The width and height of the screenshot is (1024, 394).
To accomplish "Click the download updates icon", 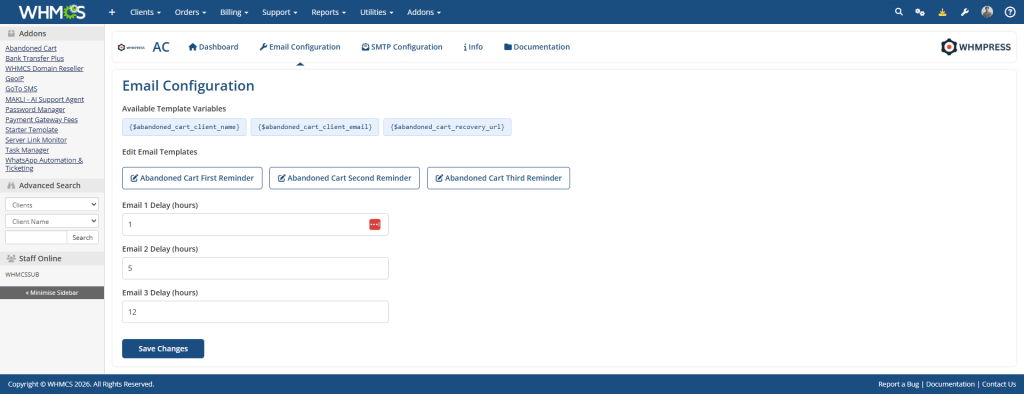I will (x=941, y=12).
